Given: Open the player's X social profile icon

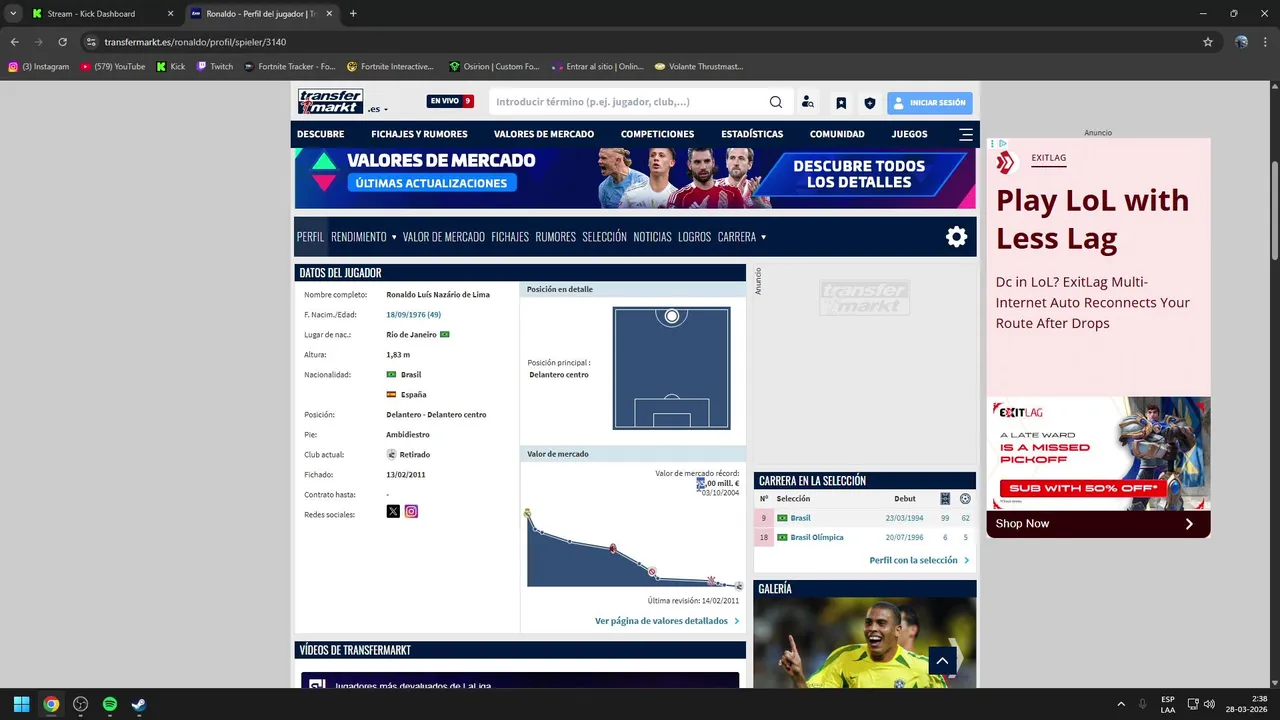Looking at the screenshot, I should [393, 511].
